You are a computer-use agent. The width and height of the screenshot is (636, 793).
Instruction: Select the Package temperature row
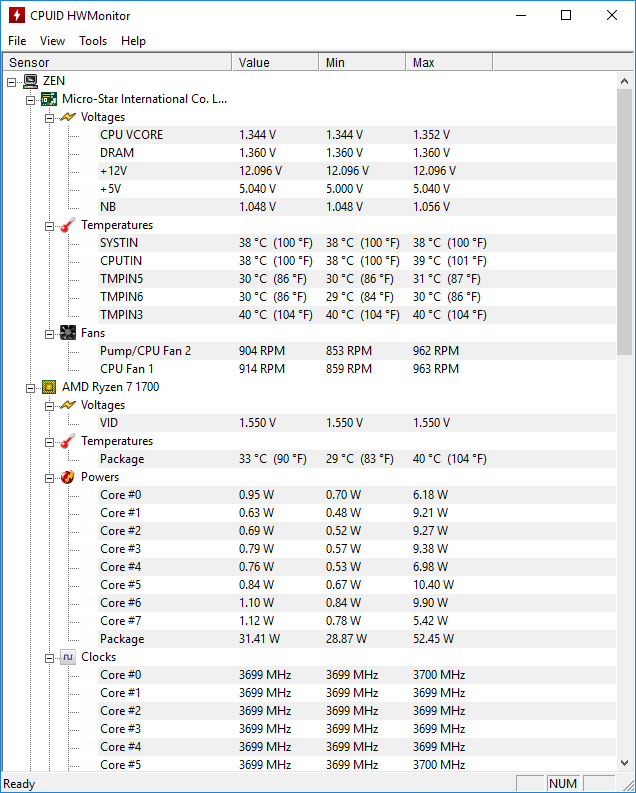356,459
